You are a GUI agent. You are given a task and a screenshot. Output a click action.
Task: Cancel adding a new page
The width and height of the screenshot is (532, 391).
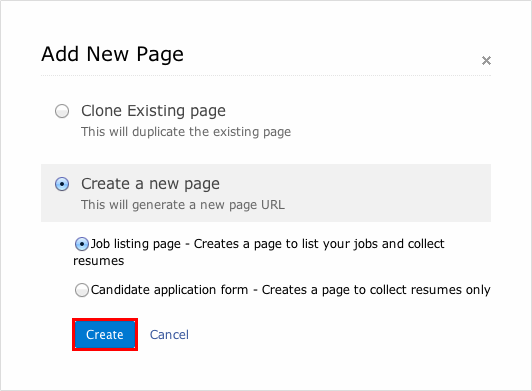coord(169,335)
